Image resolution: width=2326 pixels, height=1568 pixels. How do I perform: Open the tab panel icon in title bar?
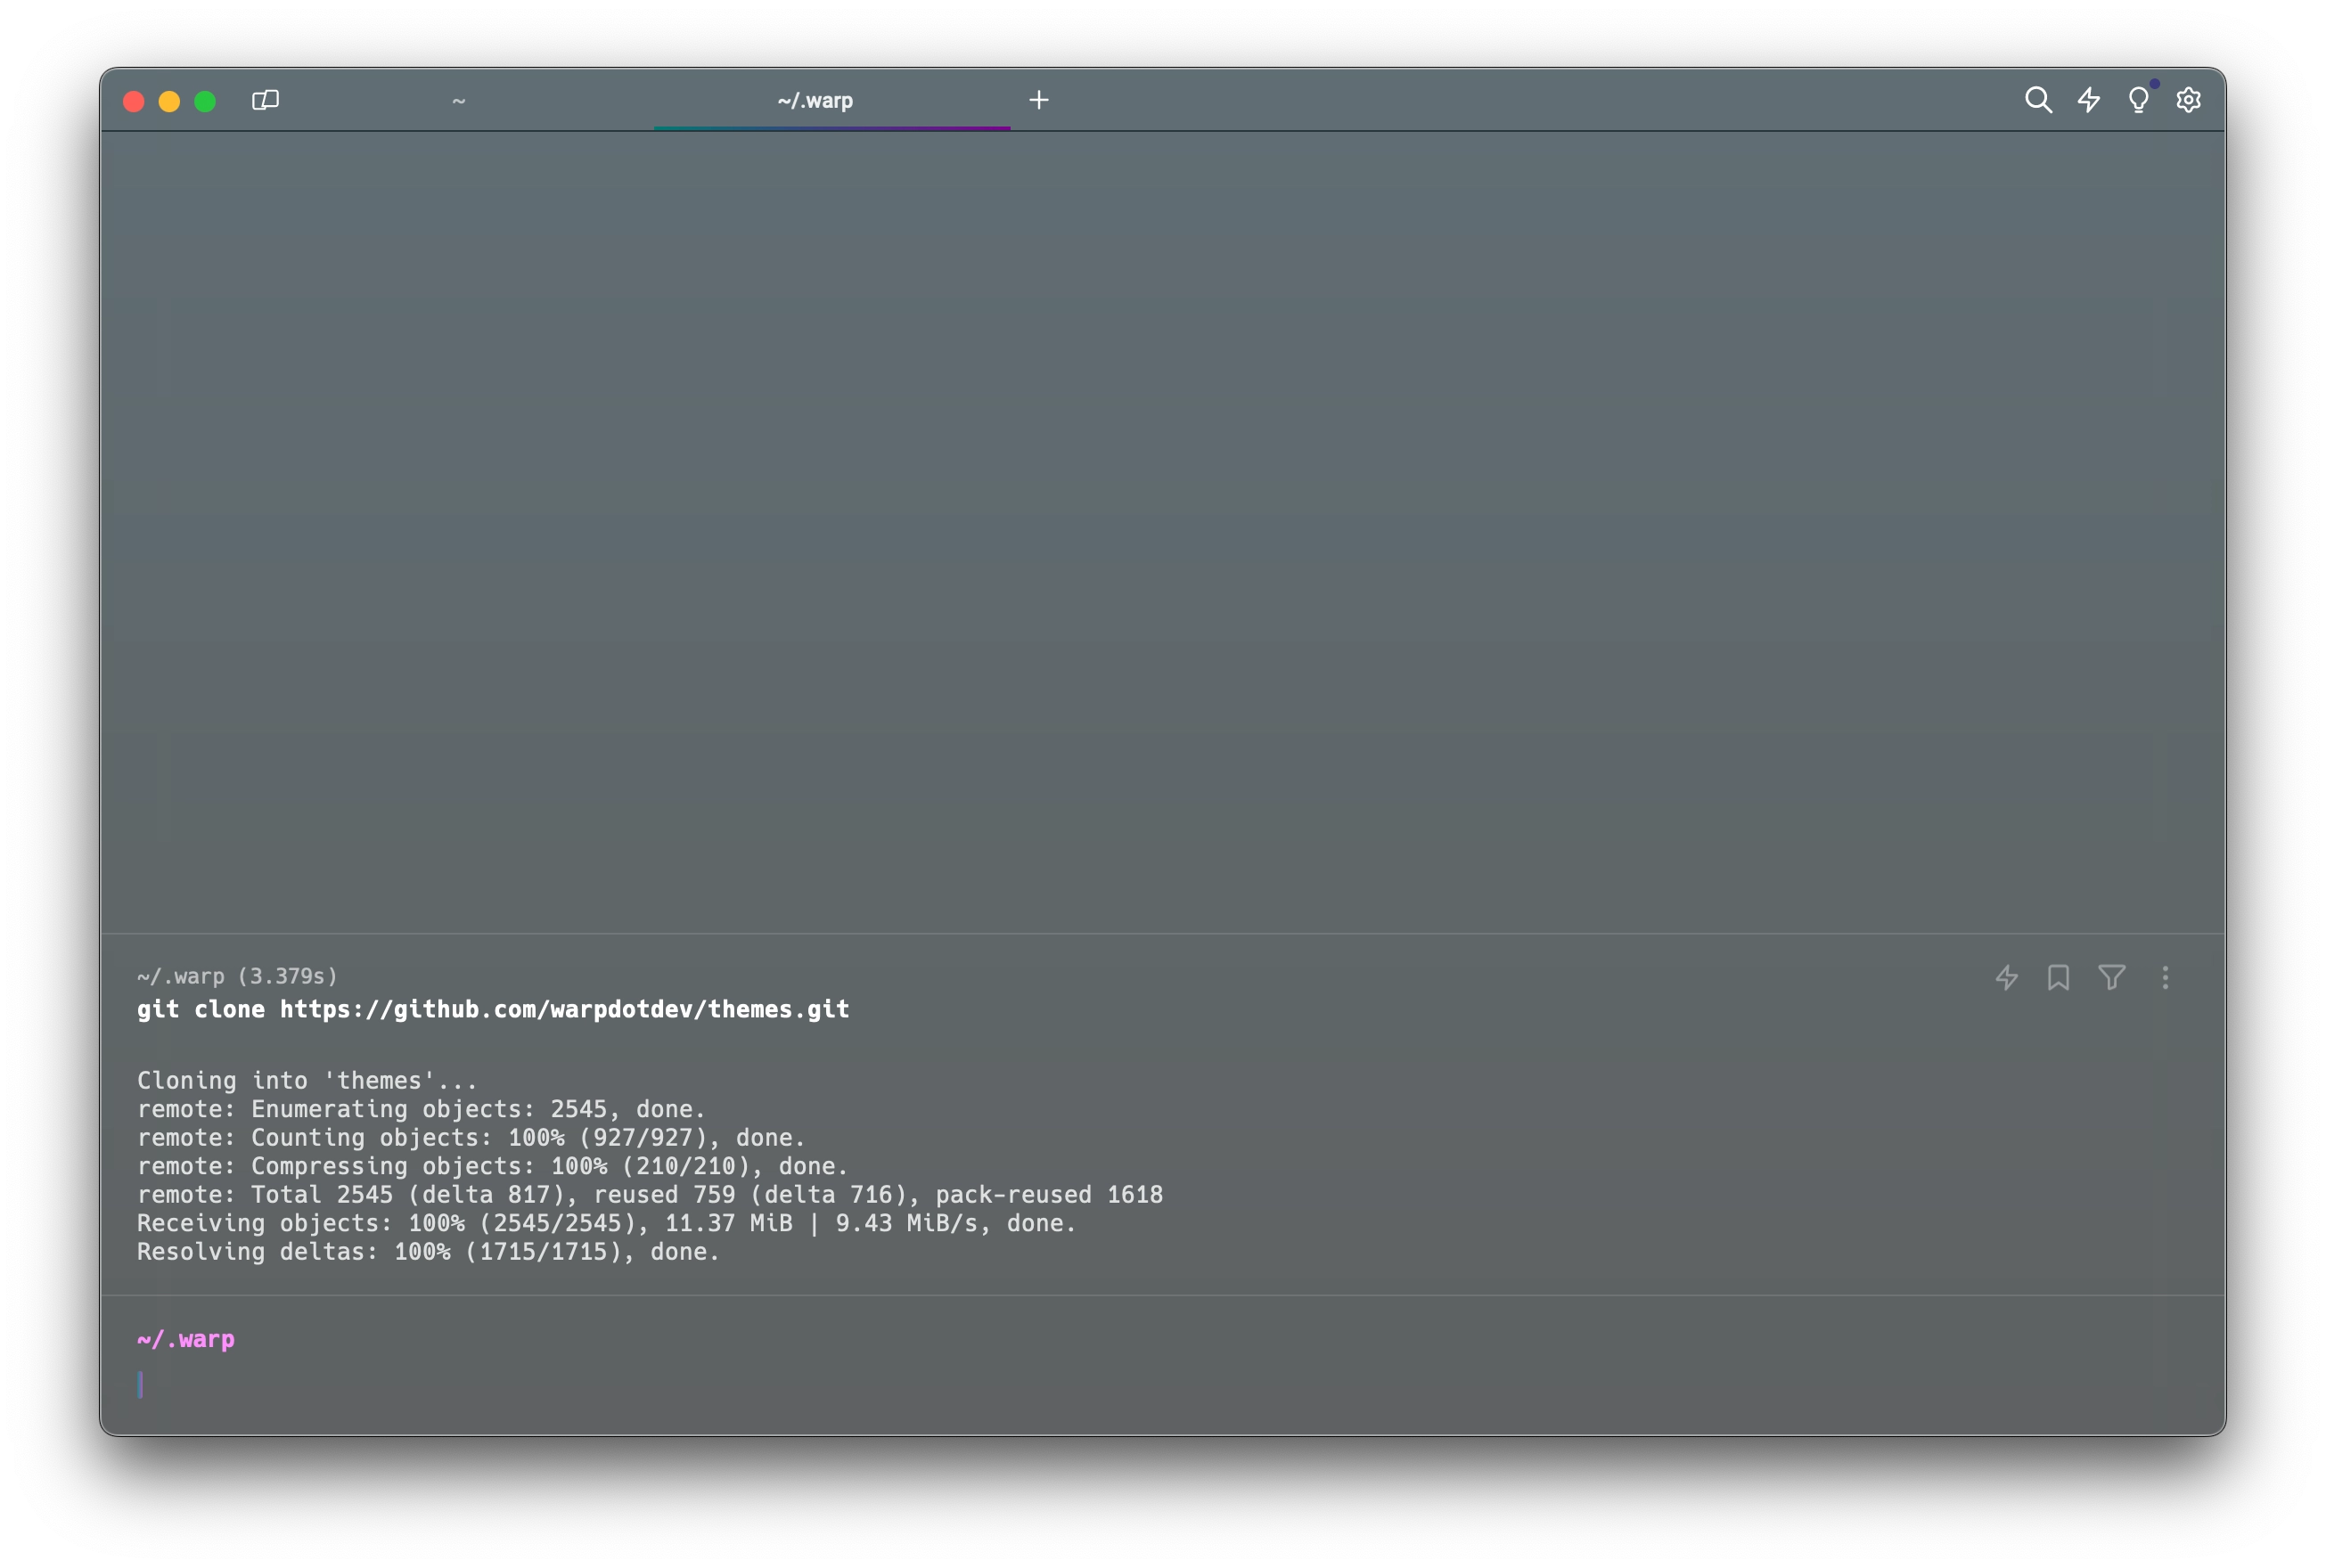pyautogui.click(x=265, y=100)
